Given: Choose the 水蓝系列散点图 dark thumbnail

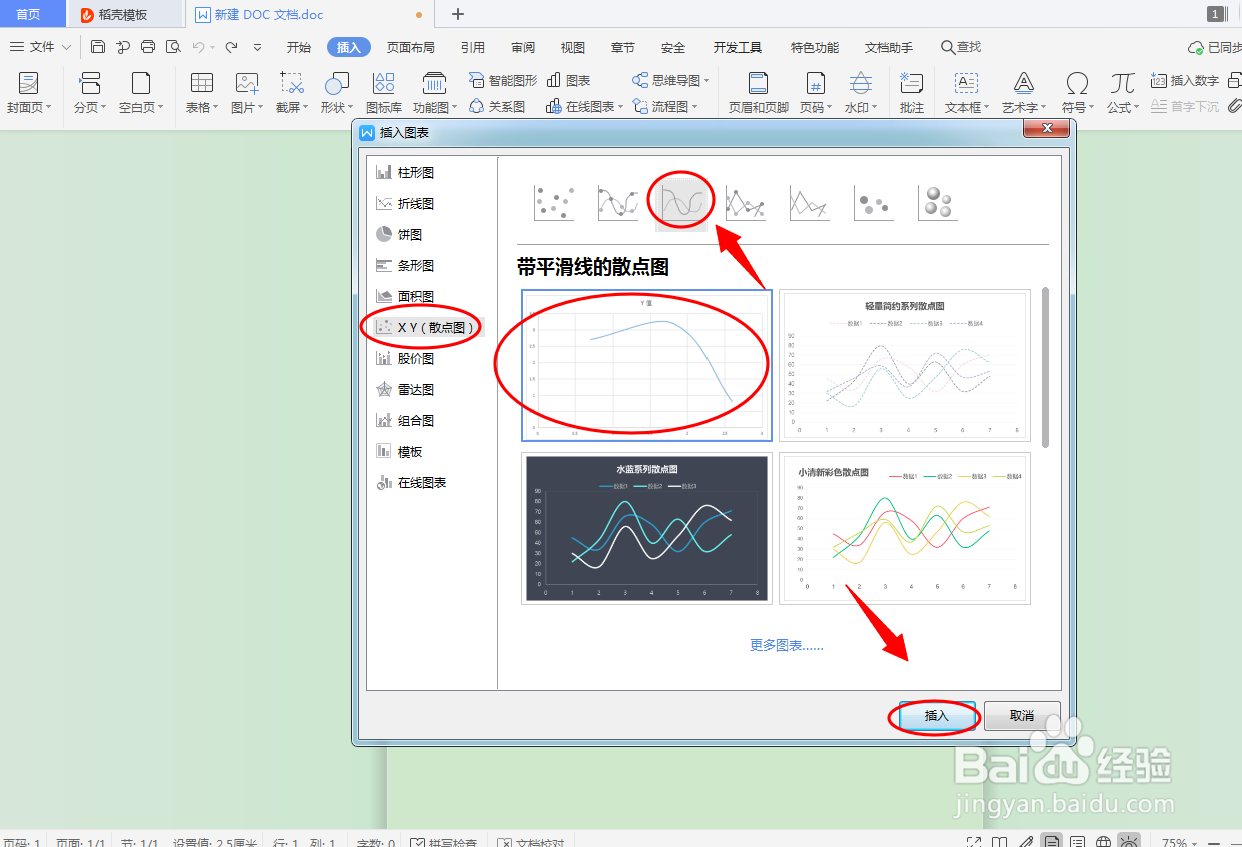Looking at the screenshot, I should pos(647,528).
